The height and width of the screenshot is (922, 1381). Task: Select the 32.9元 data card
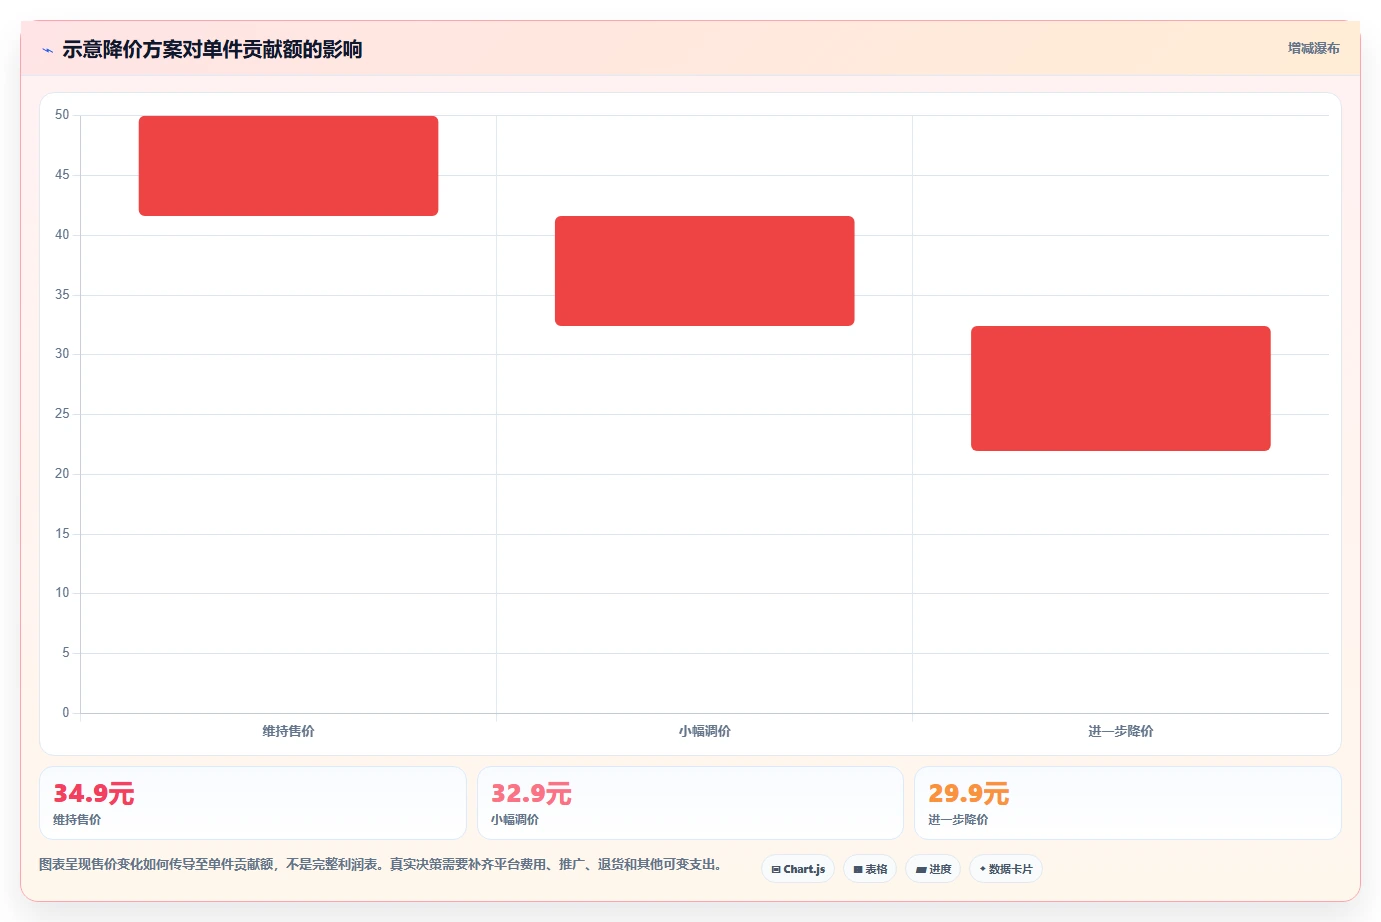pos(690,803)
